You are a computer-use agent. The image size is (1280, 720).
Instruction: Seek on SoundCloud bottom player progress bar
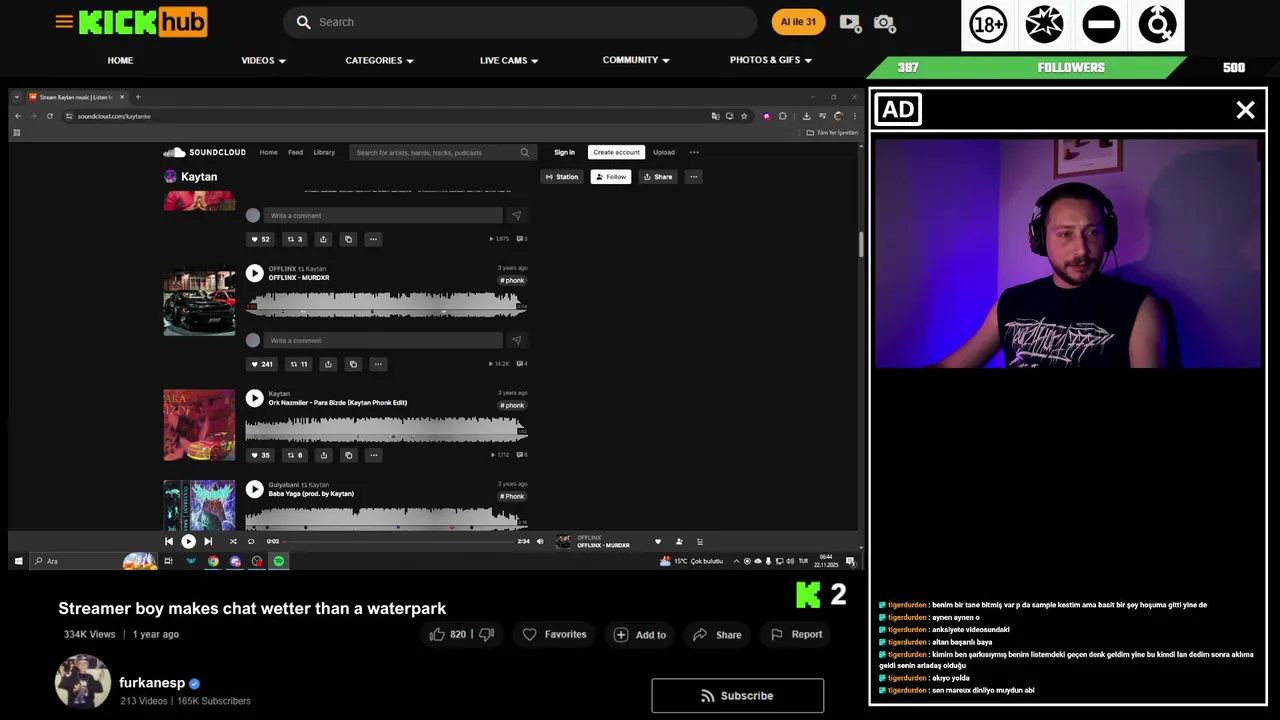click(398, 541)
